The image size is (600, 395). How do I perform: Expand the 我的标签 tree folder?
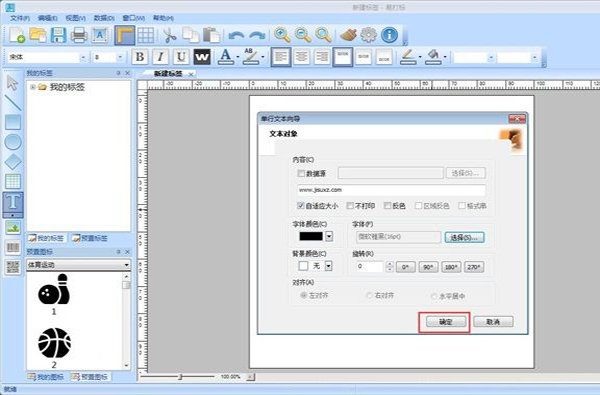click(33, 87)
